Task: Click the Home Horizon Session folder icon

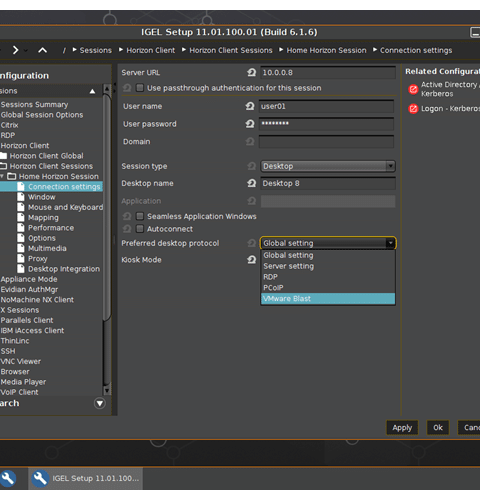Action: tap(12, 176)
